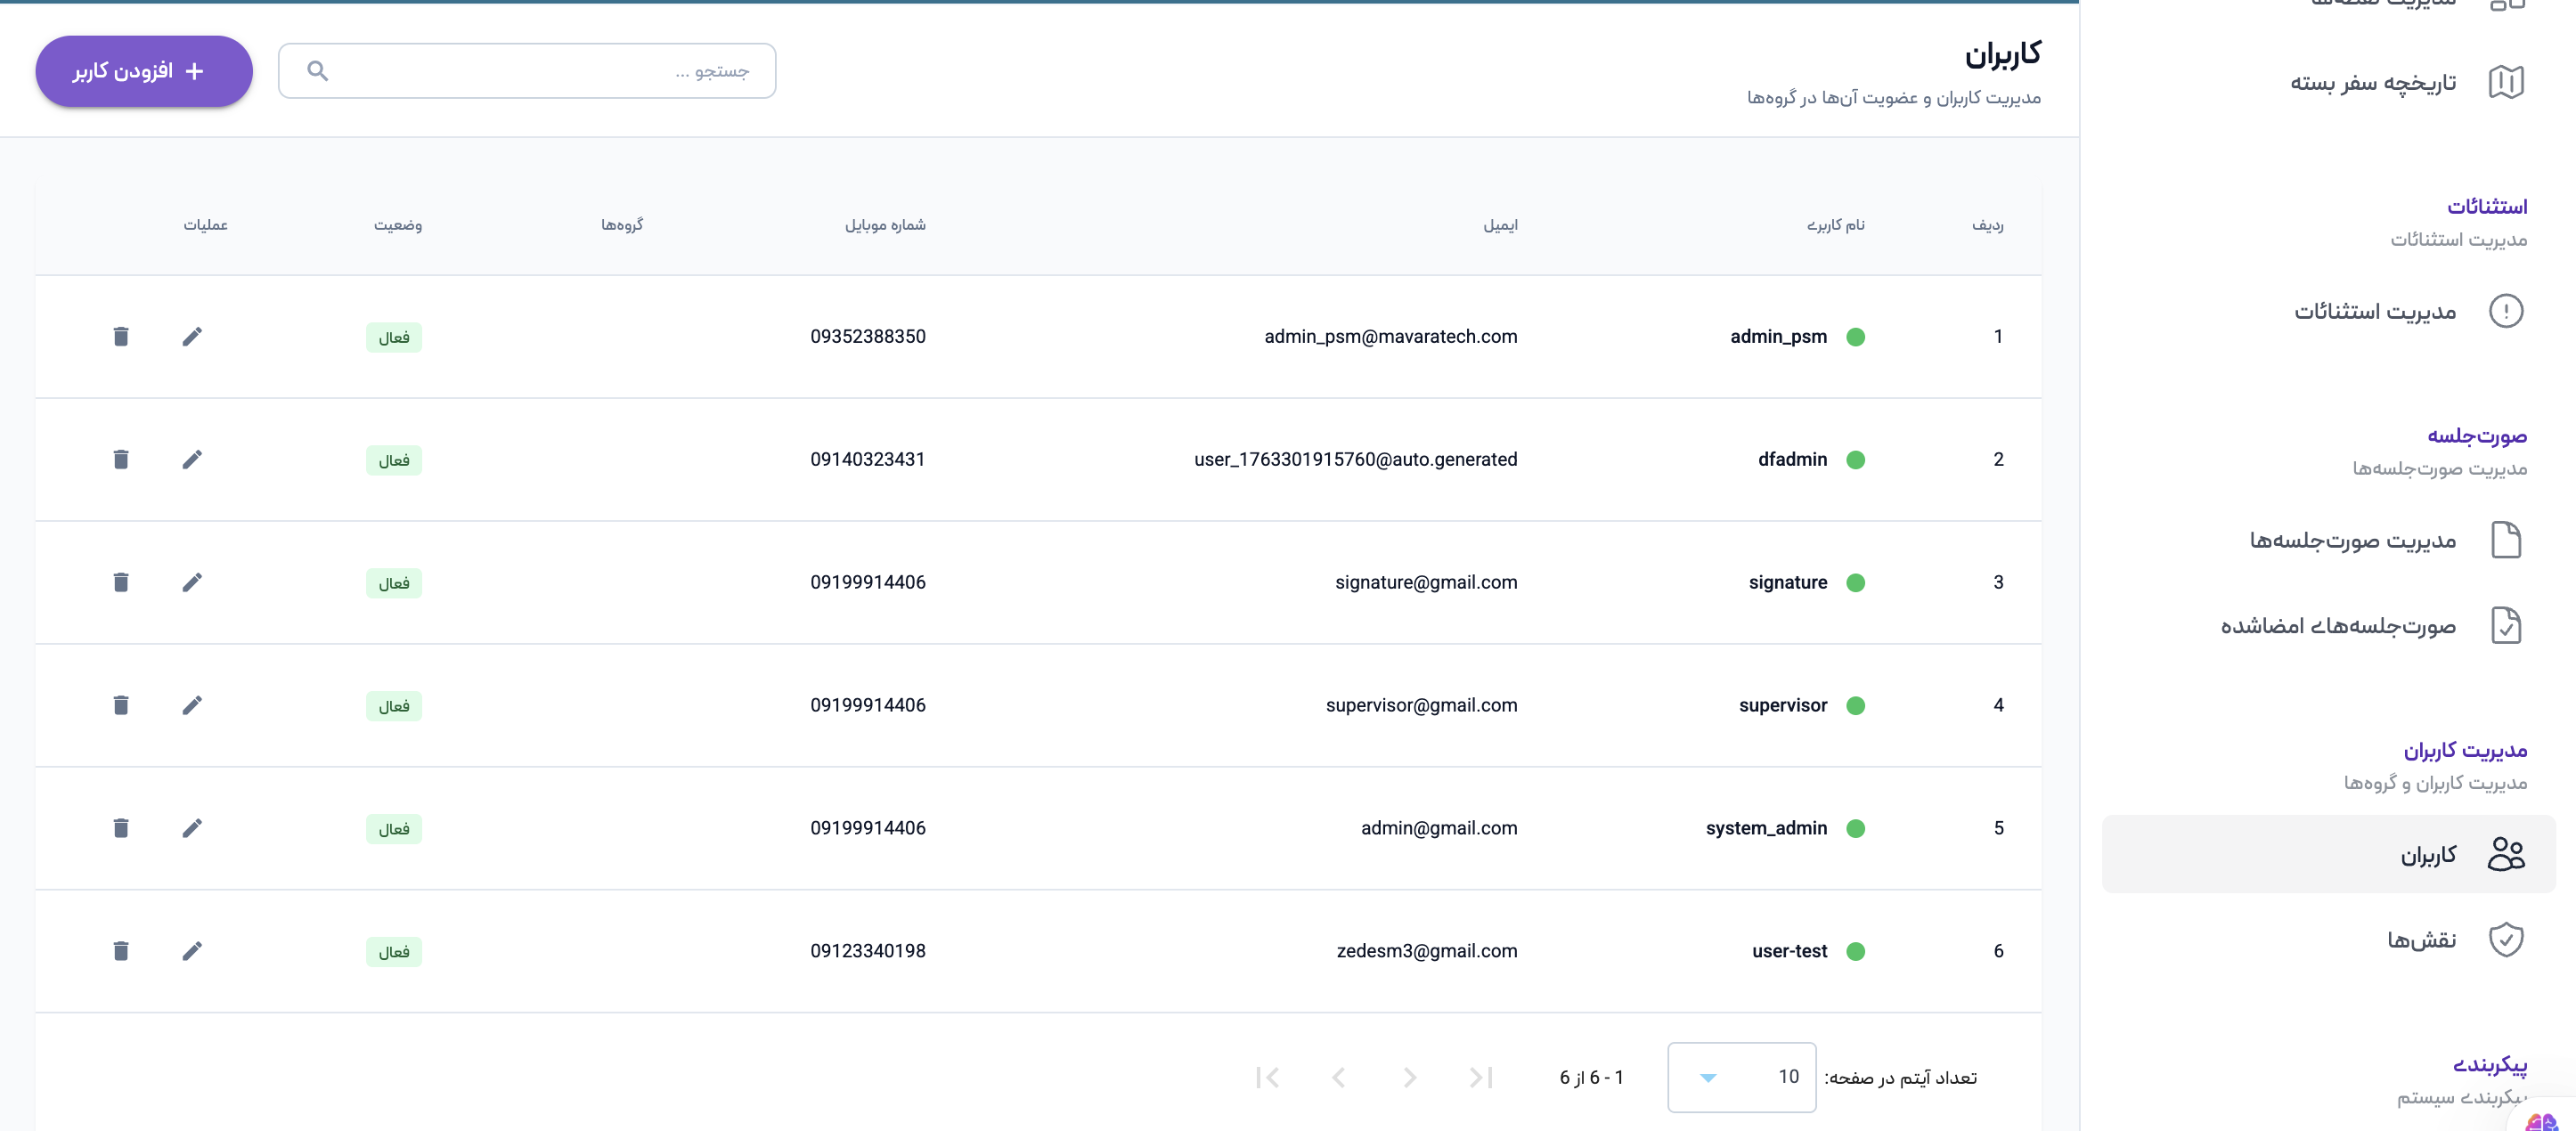This screenshot has height=1131, width=2576.
Task: Edit the system_admin user row
Action: click(192, 828)
